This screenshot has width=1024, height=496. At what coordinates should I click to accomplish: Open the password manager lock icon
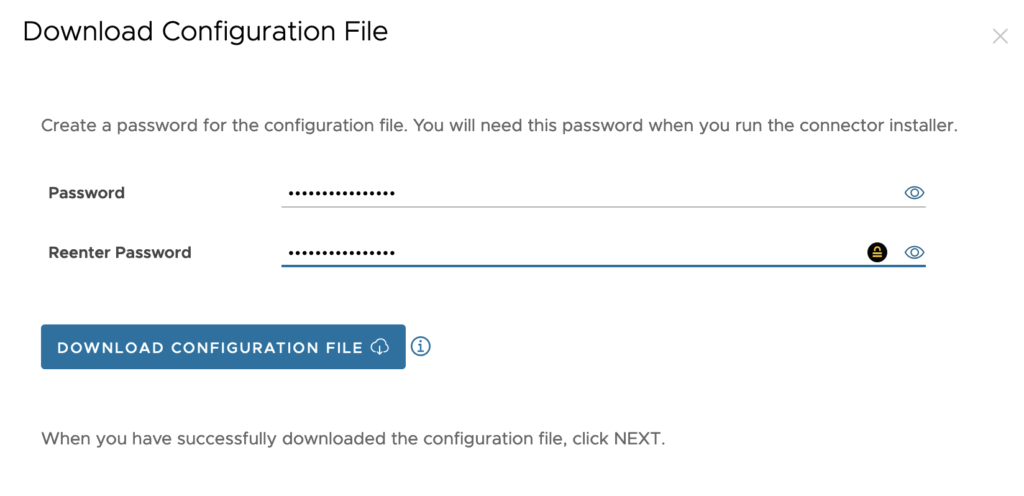[x=877, y=253]
